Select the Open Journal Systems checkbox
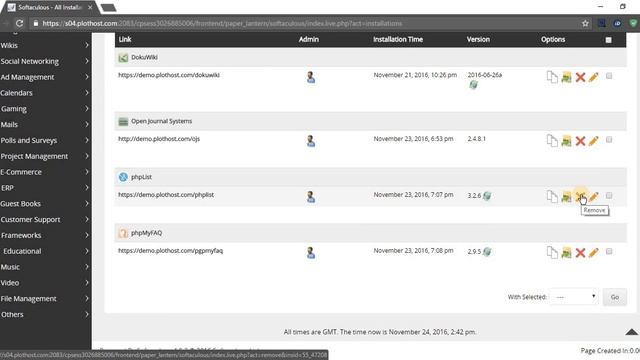Image resolution: width=640 pixels, height=360 pixels. pyautogui.click(x=609, y=140)
